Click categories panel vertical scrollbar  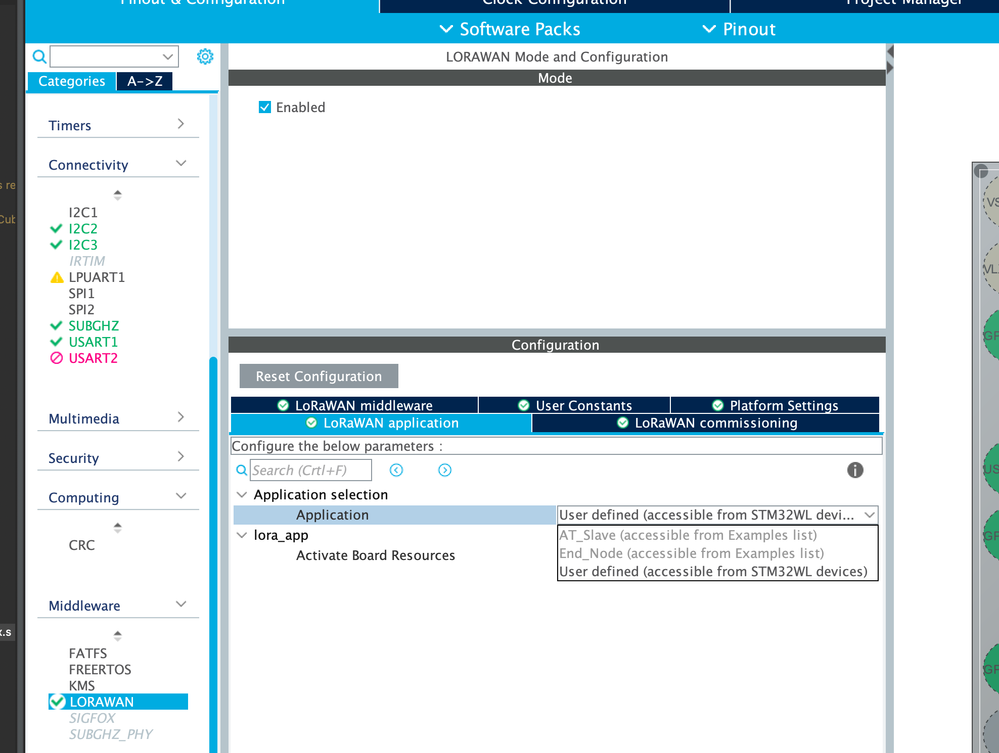pyautogui.click(x=213, y=554)
